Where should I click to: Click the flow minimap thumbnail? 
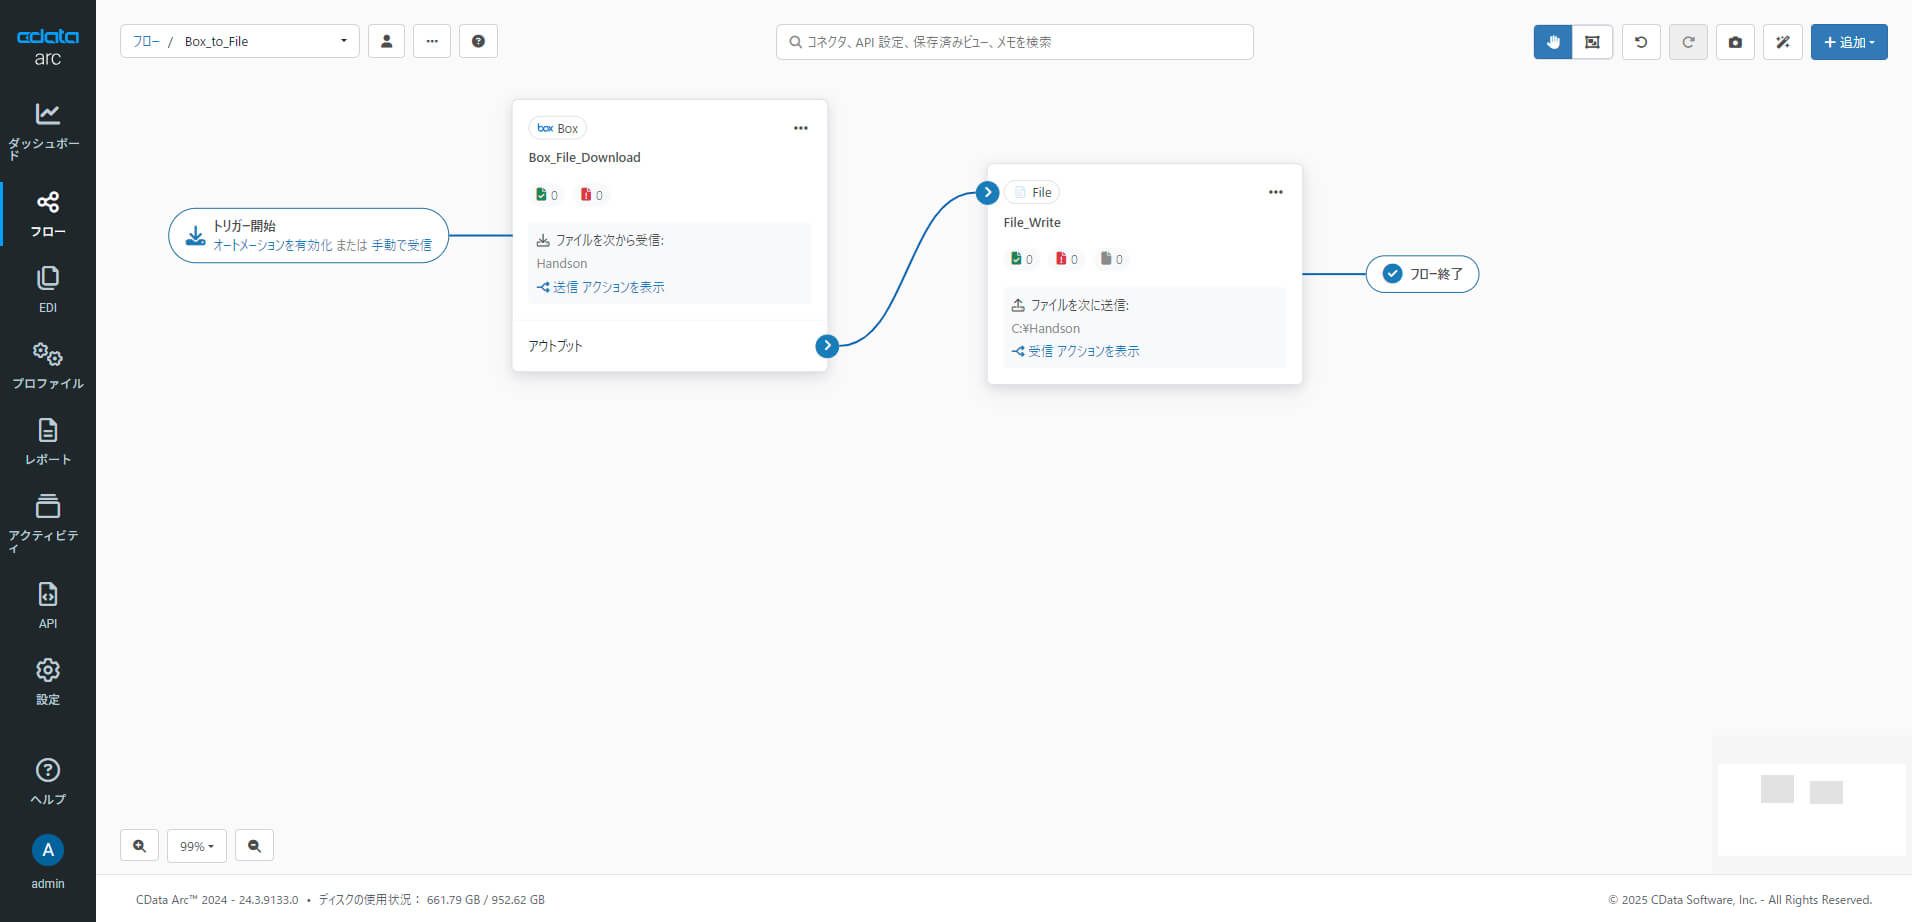pos(1811,809)
